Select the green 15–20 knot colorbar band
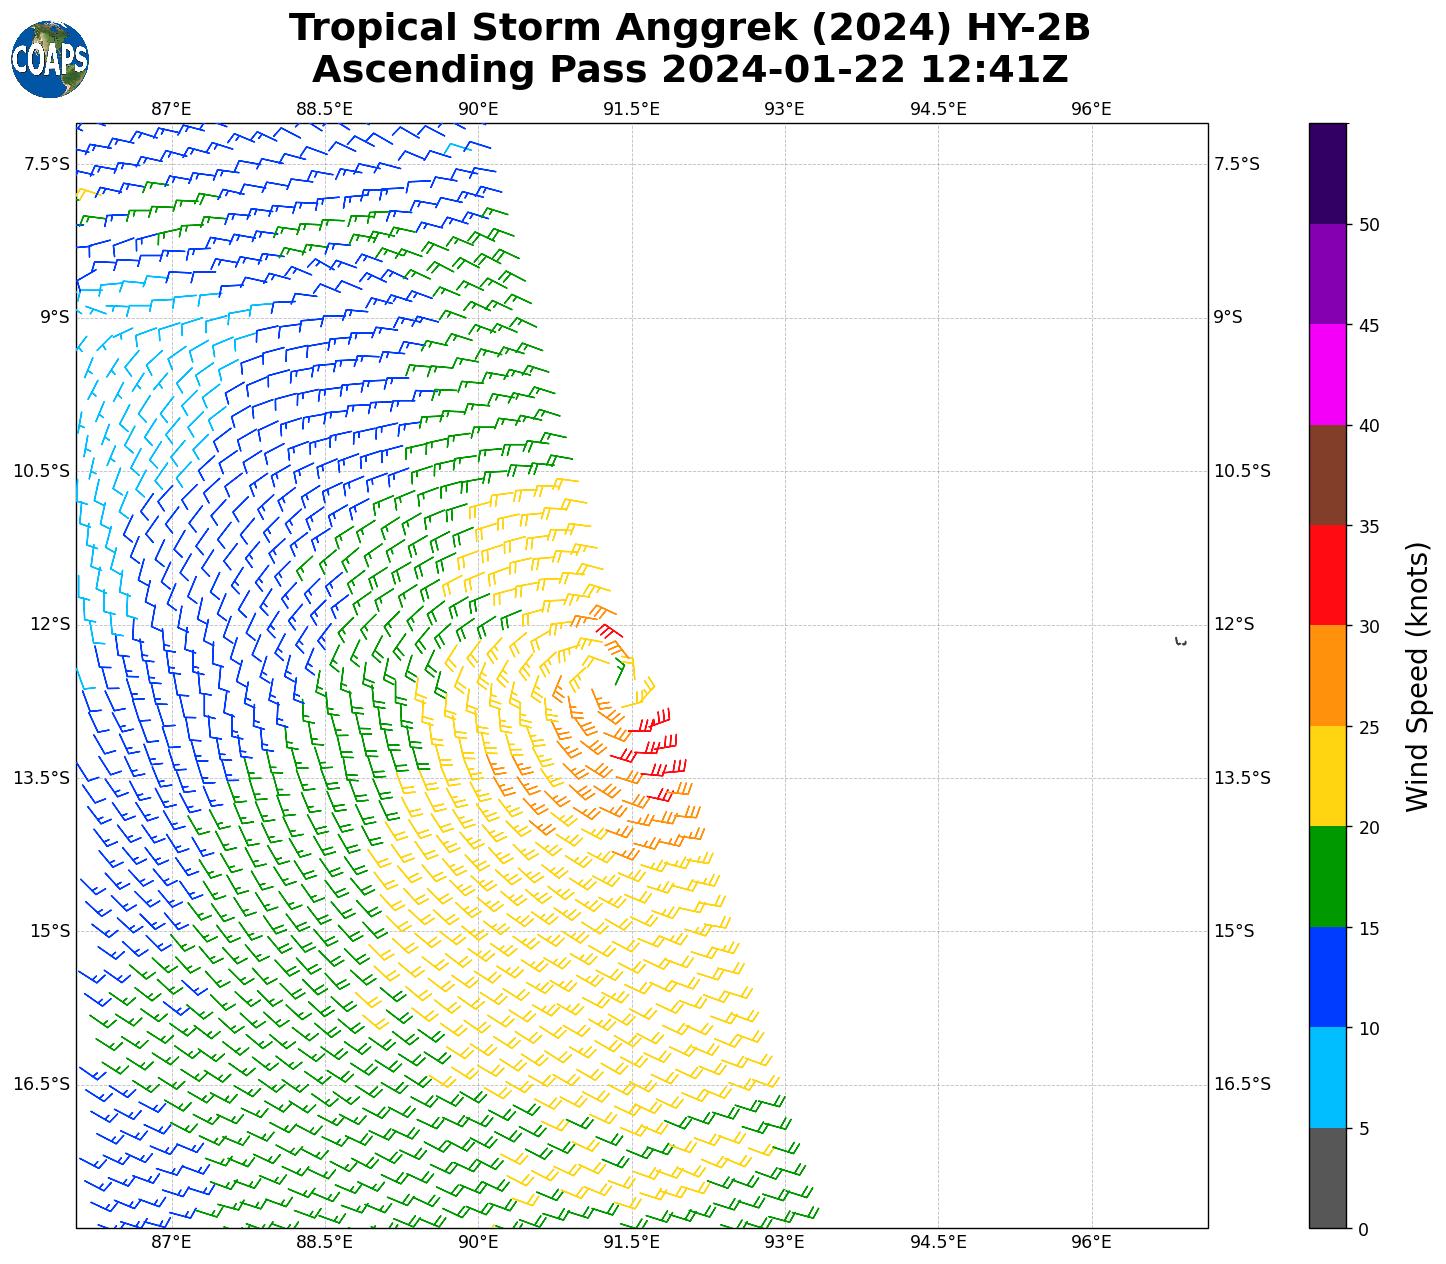Image resolution: width=1446 pixels, height=1264 pixels. [1328, 877]
